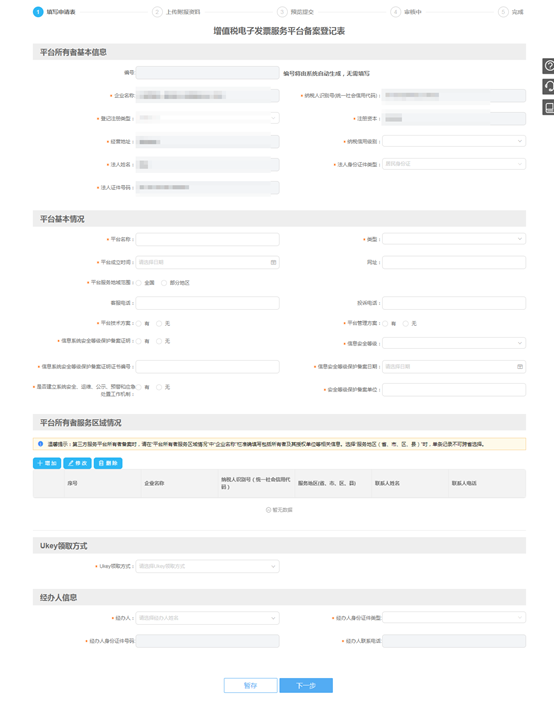This screenshot has height=708, width=554.
Task: Click the blue 增加 add row button
Action: 47,463
